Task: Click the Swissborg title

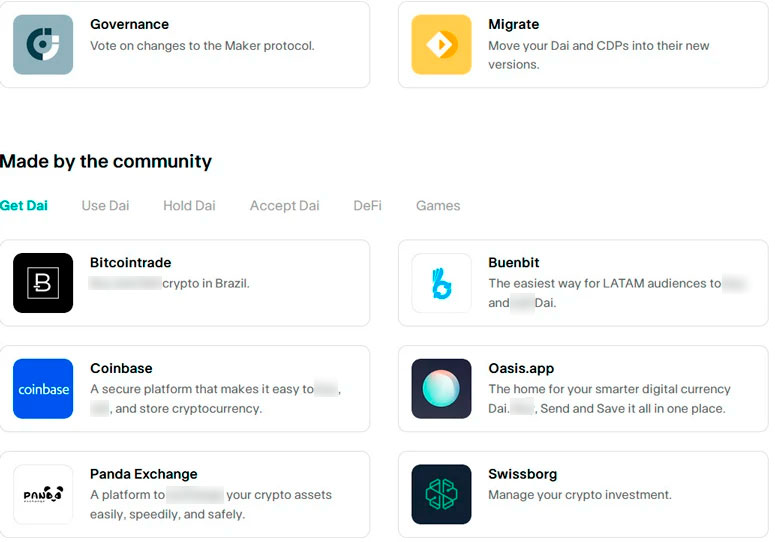Action: pos(522,474)
